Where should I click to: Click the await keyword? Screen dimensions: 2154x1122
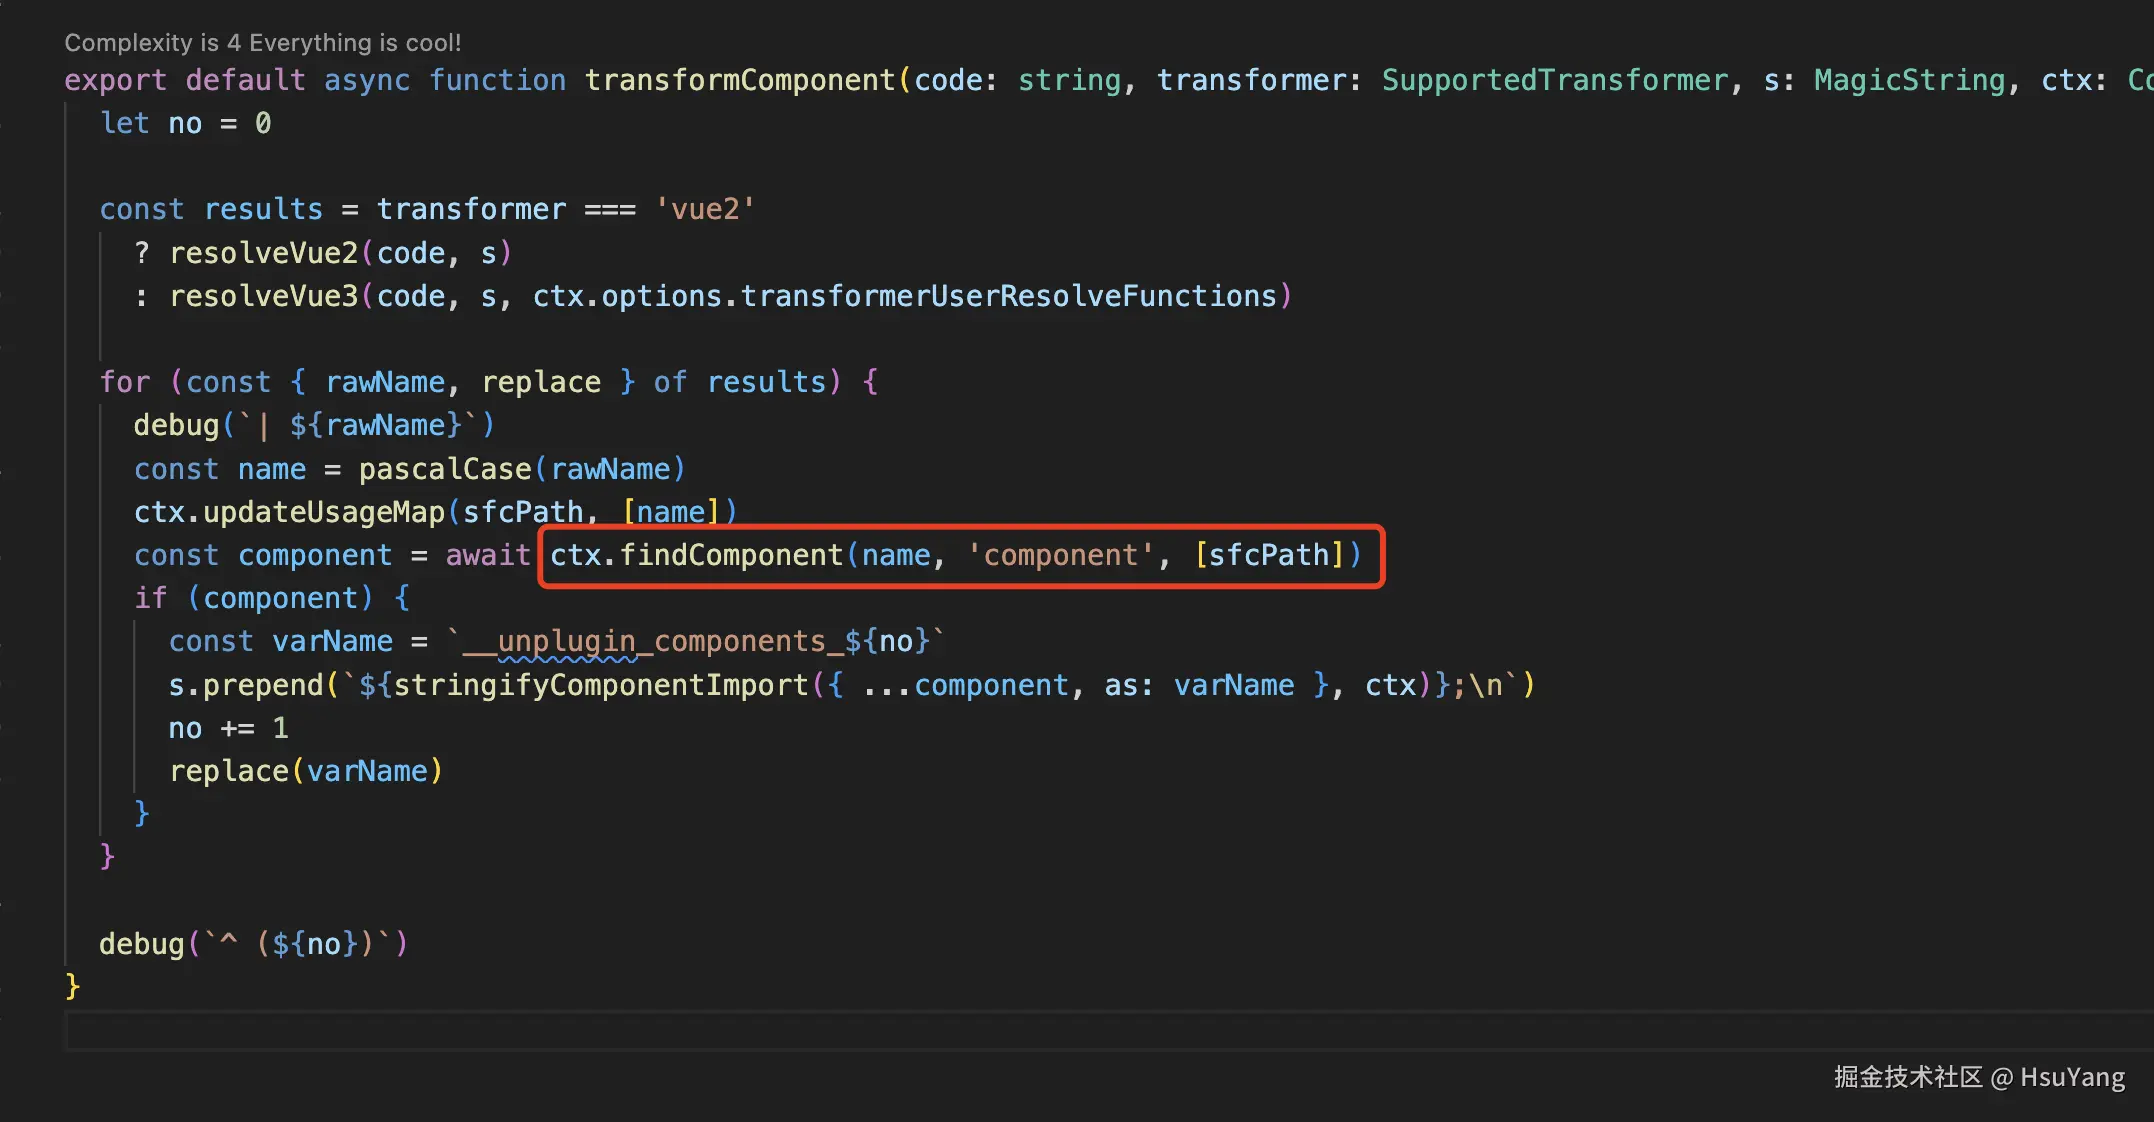[487, 555]
